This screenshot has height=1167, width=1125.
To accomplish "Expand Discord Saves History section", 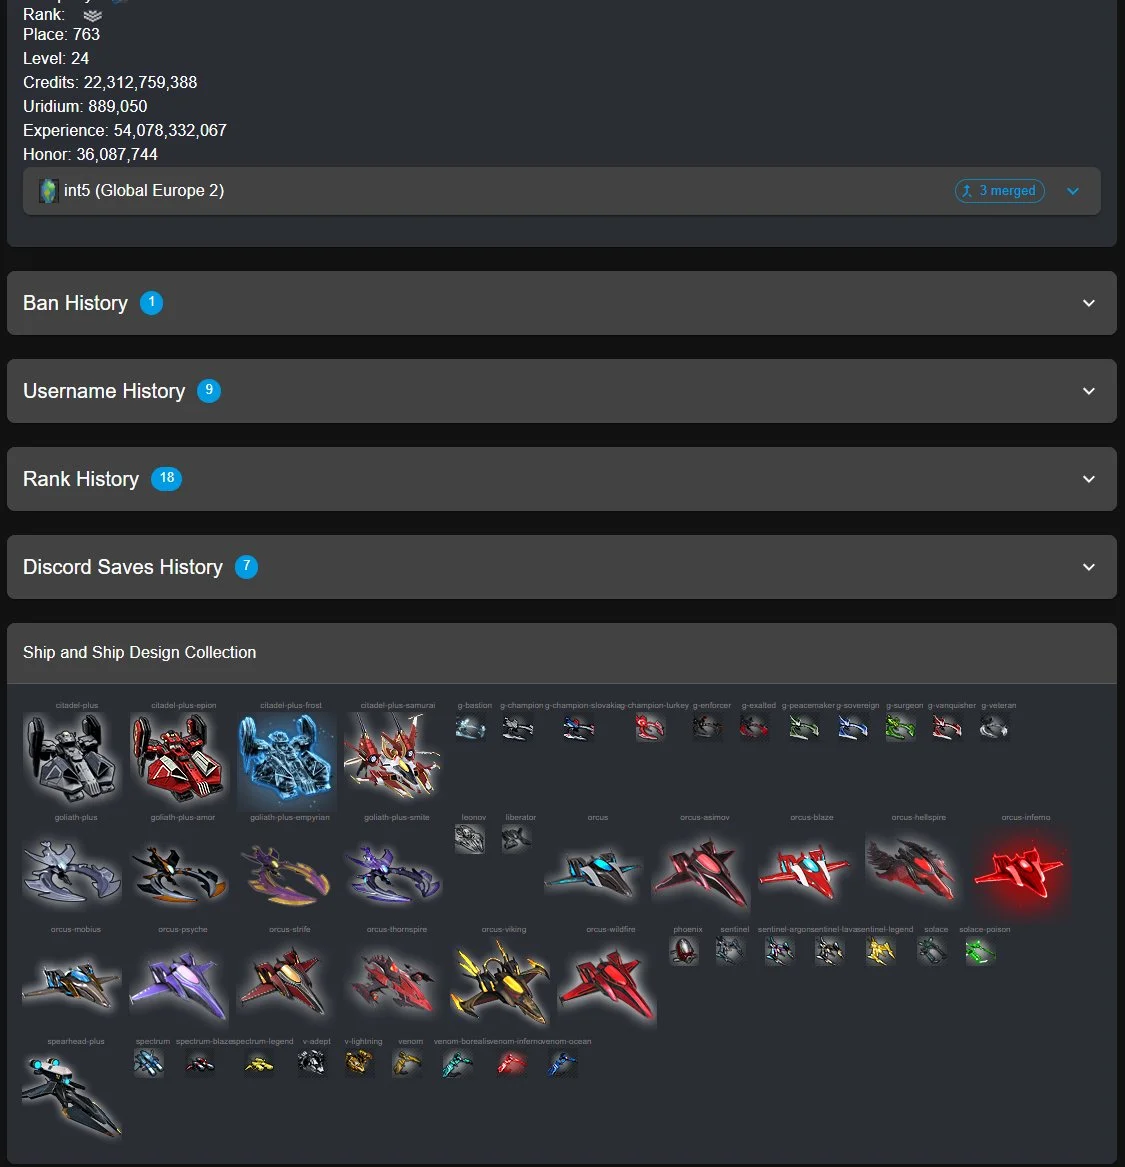I will coord(562,566).
